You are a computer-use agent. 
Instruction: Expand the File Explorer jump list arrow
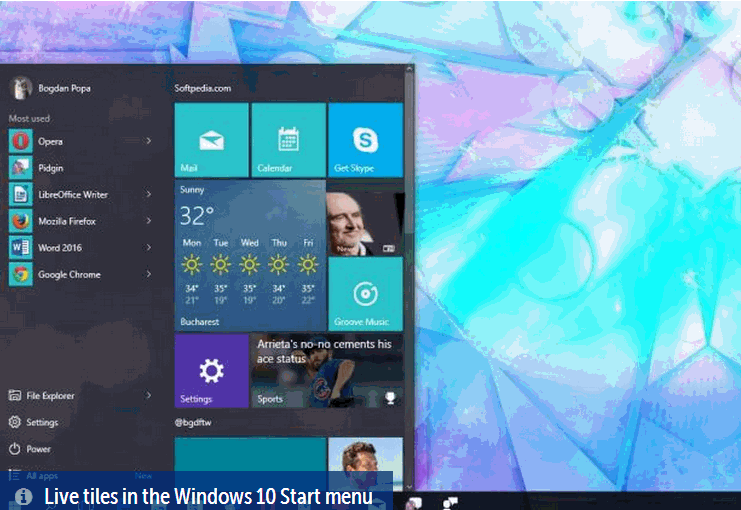tap(148, 395)
